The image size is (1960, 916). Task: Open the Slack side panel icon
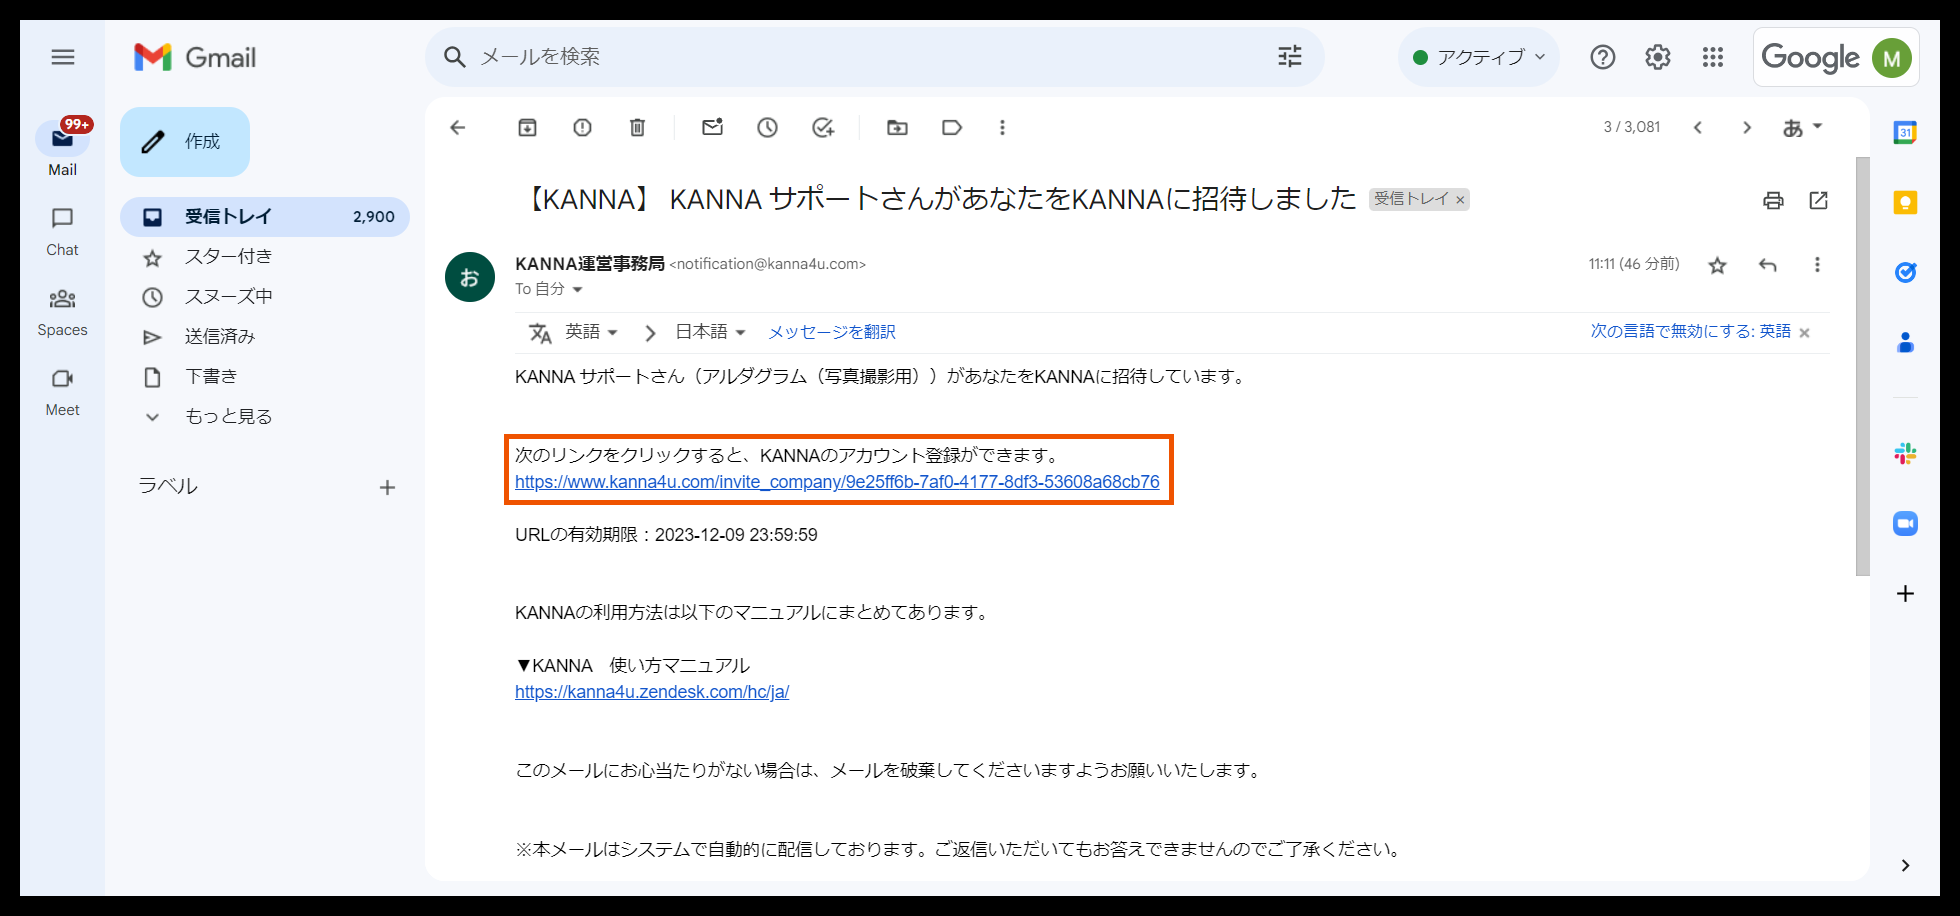click(1905, 453)
